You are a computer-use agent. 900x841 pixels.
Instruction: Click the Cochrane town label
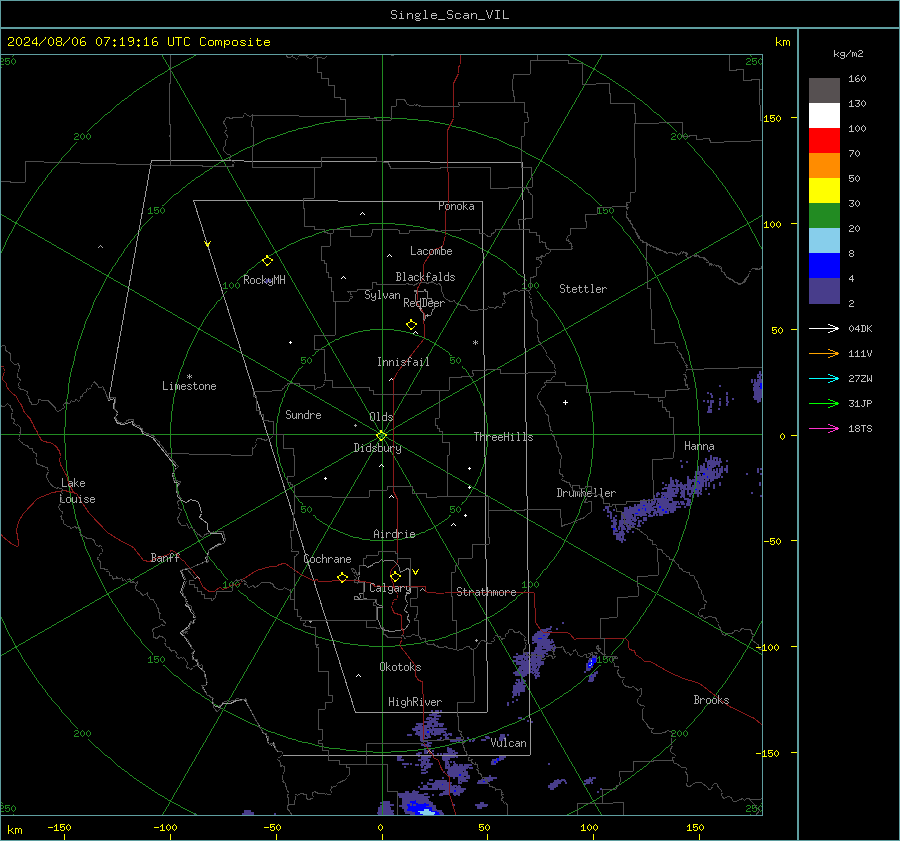(327, 559)
